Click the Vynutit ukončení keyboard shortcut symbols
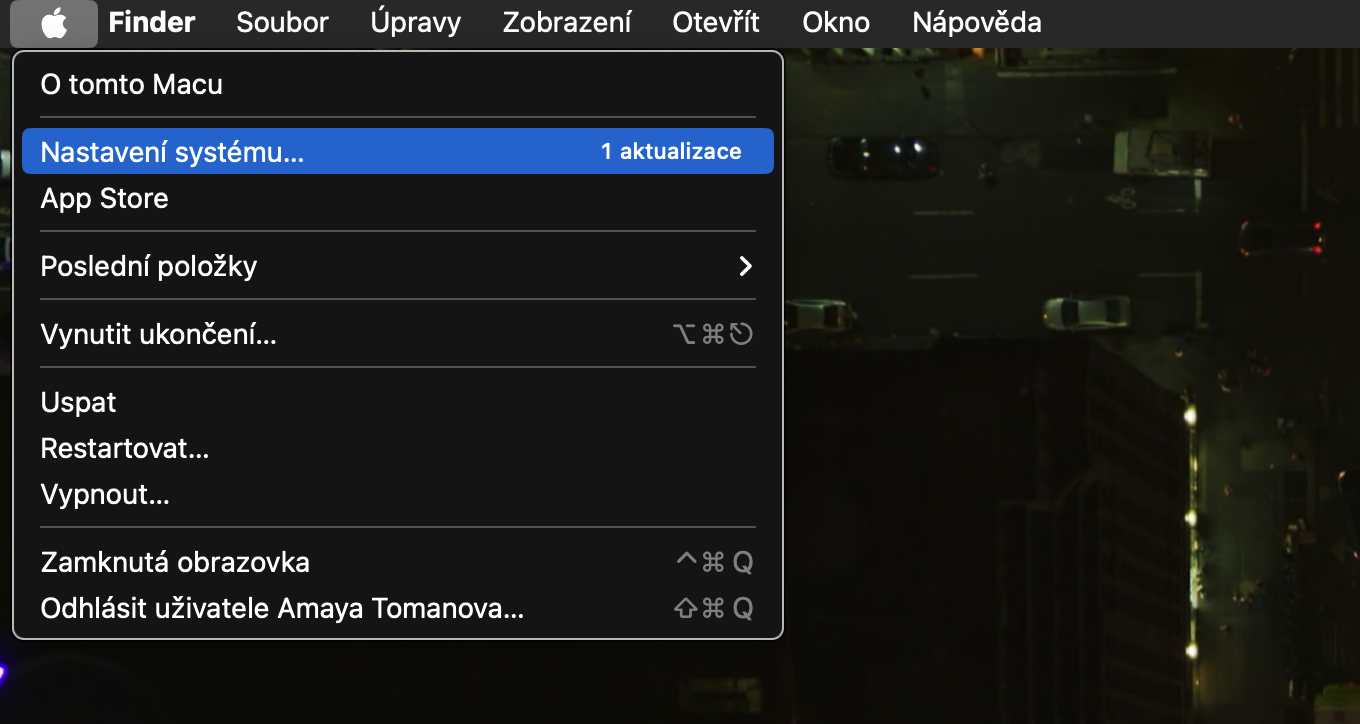 [x=712, y=334]
